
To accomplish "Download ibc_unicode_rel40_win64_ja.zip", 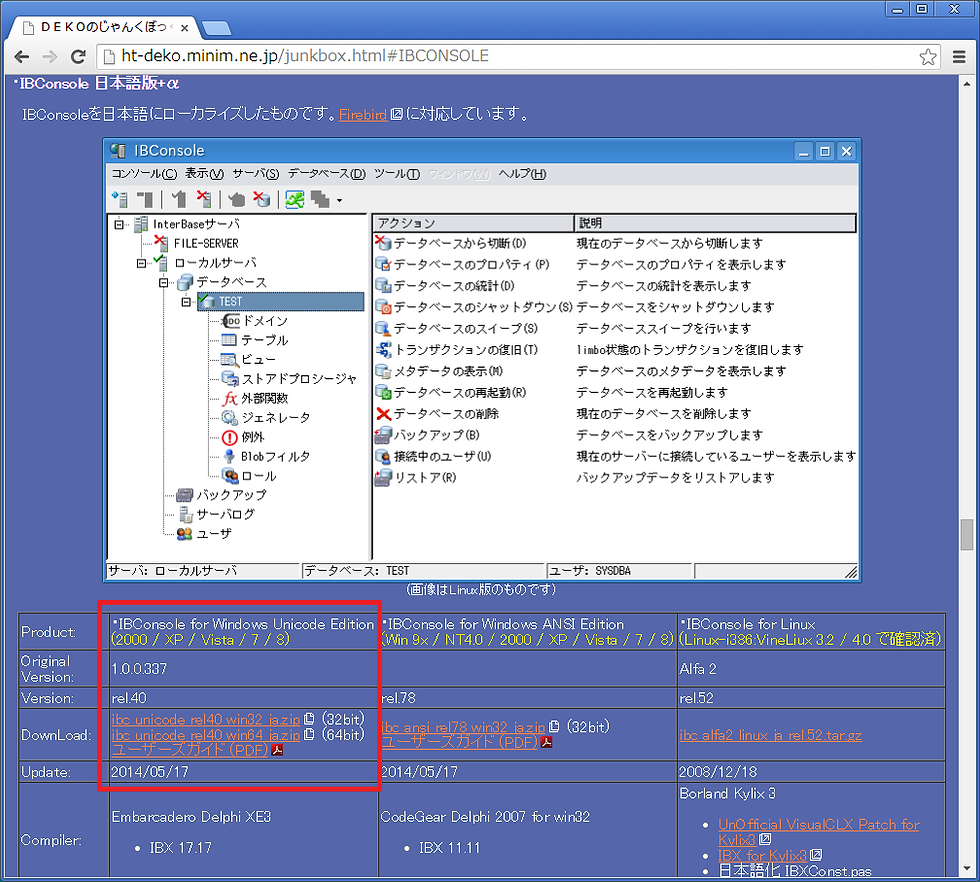I will click(x=206, y=735).
